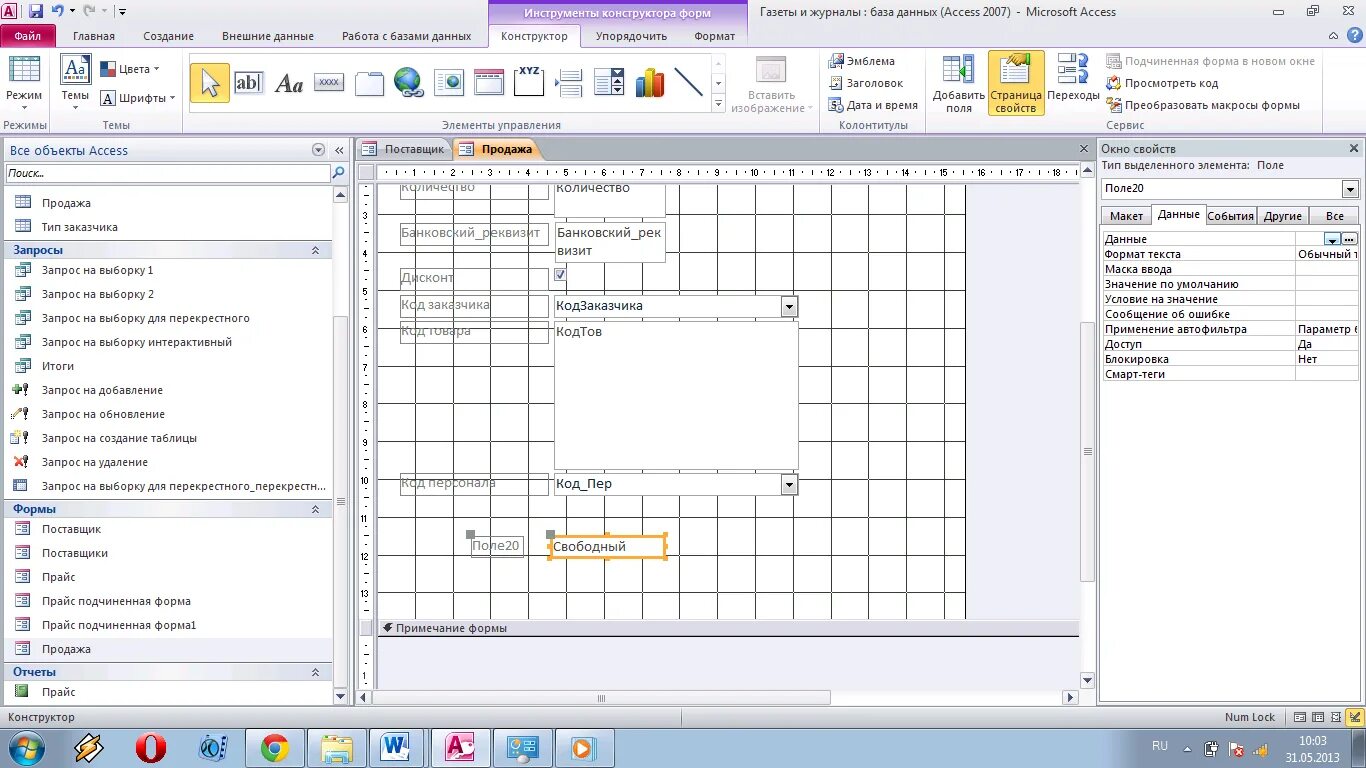Open the События properties tab
Screen dimensions: 1366x768
pyautogui.click(x=1230, y=216)
